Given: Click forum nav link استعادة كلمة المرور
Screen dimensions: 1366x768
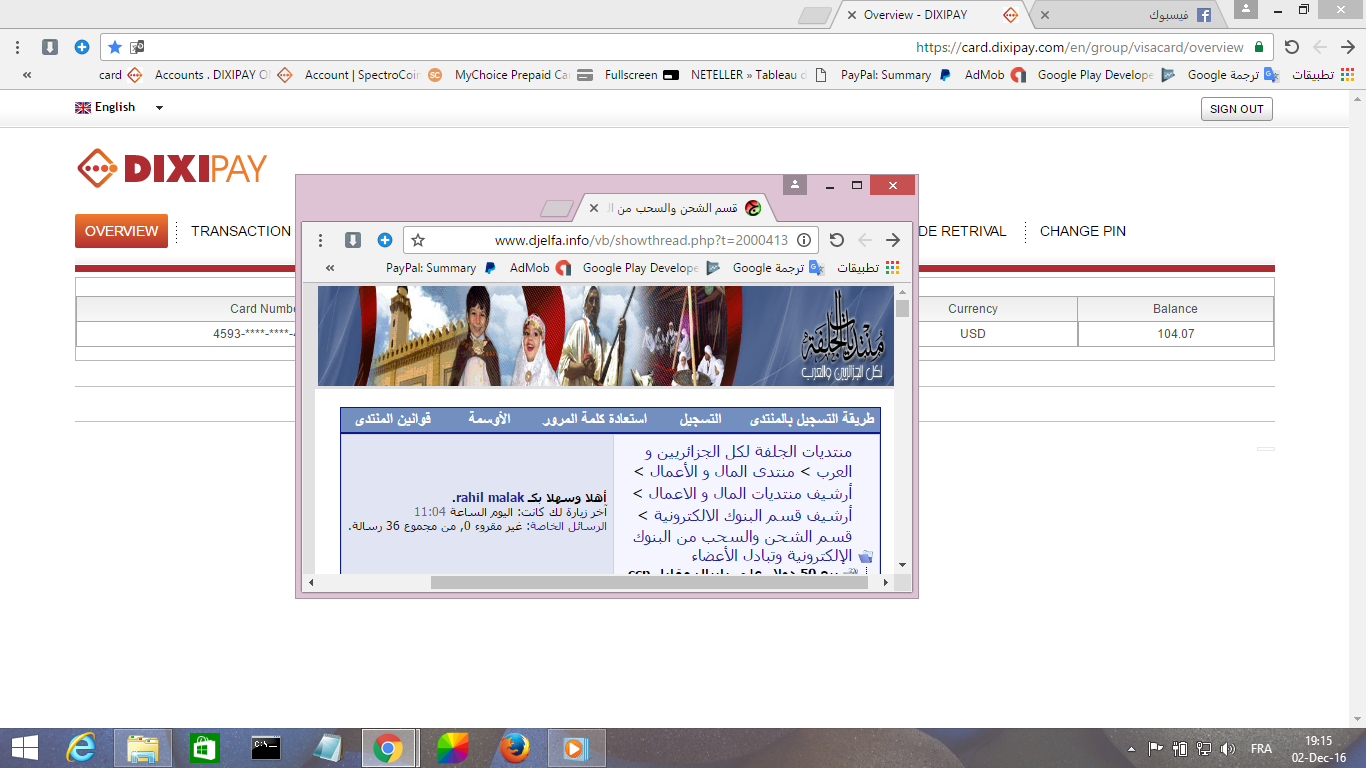Looking at the screenshot, I should pyautogui.click(x=594, y=419).
